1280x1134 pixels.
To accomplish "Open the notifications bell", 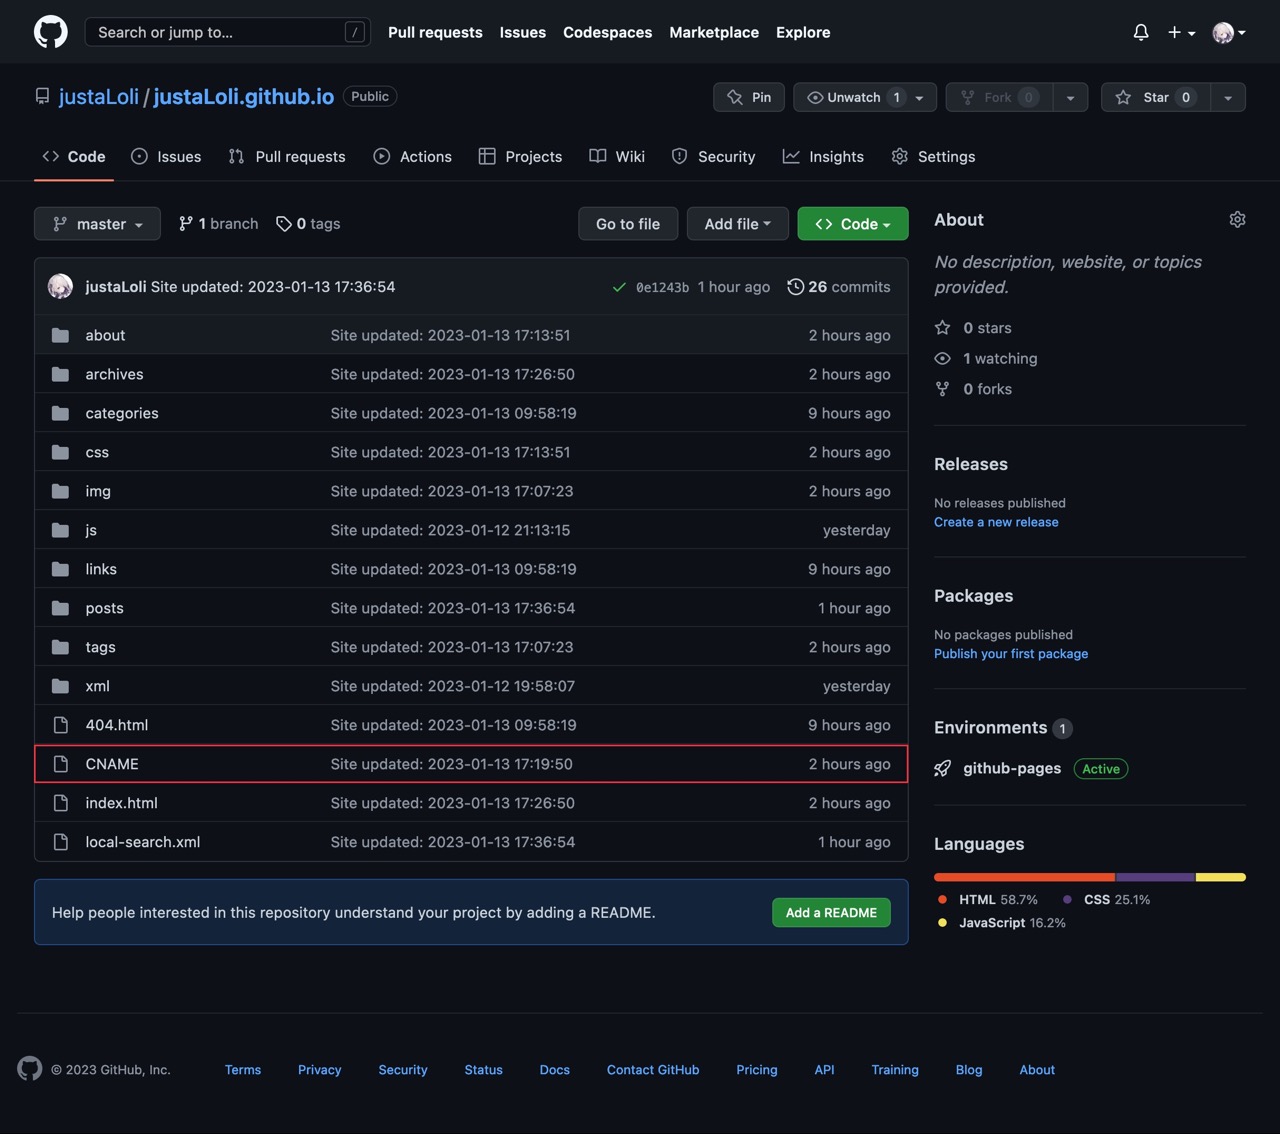I will (x=1141, y=32).
